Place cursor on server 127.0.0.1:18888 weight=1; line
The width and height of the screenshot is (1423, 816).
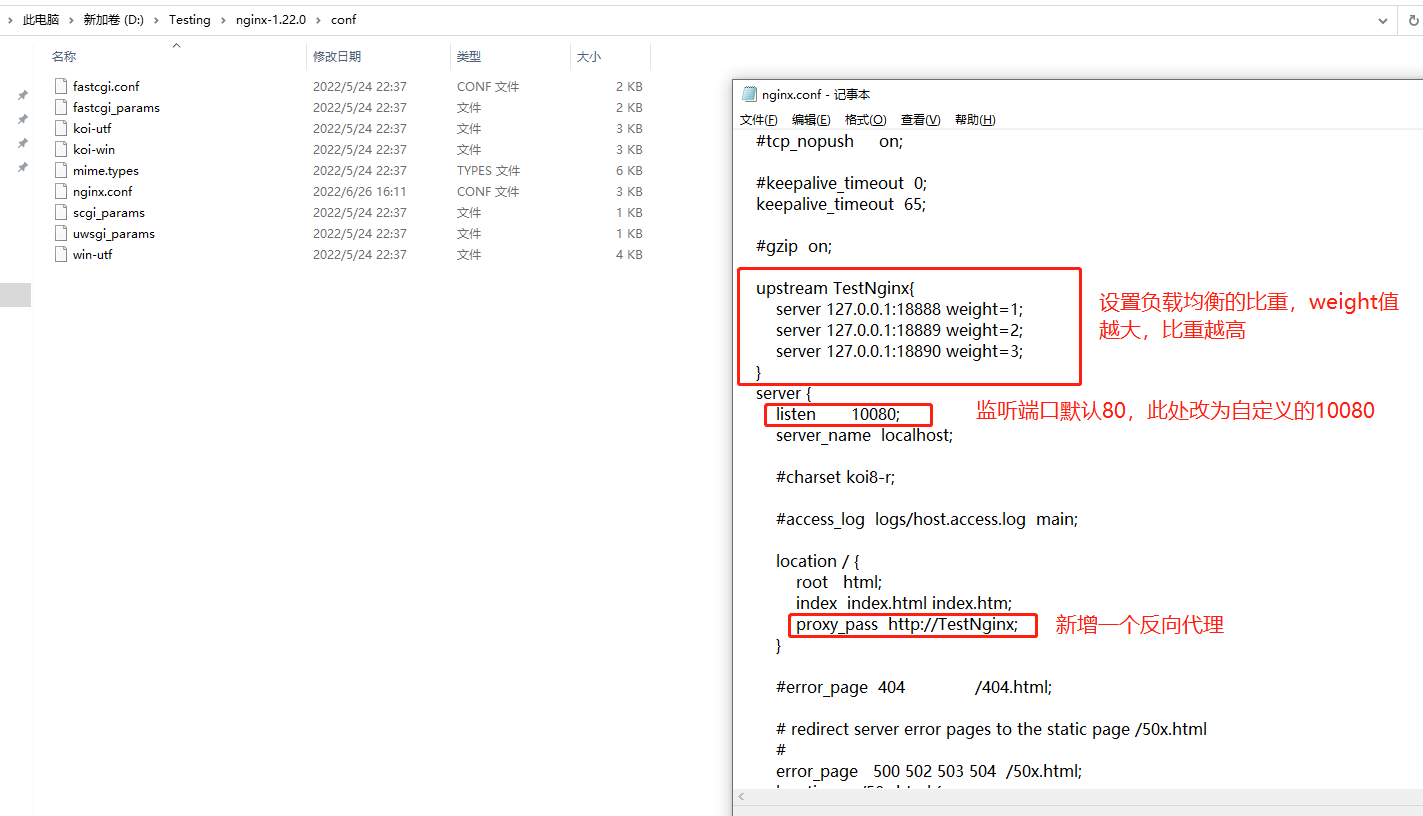coord(900,309)
